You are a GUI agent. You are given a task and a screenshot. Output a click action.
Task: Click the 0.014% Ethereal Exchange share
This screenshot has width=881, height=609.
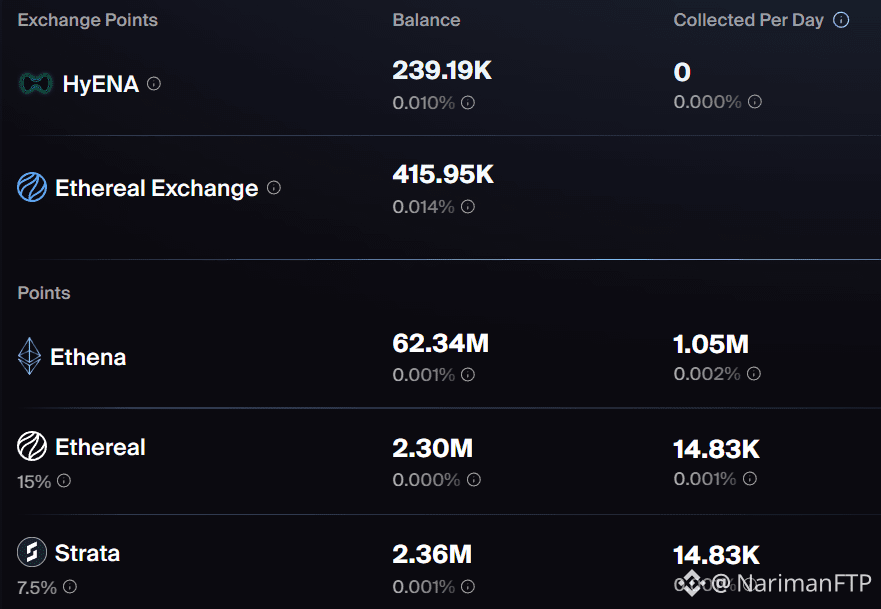tap(424, 207)
